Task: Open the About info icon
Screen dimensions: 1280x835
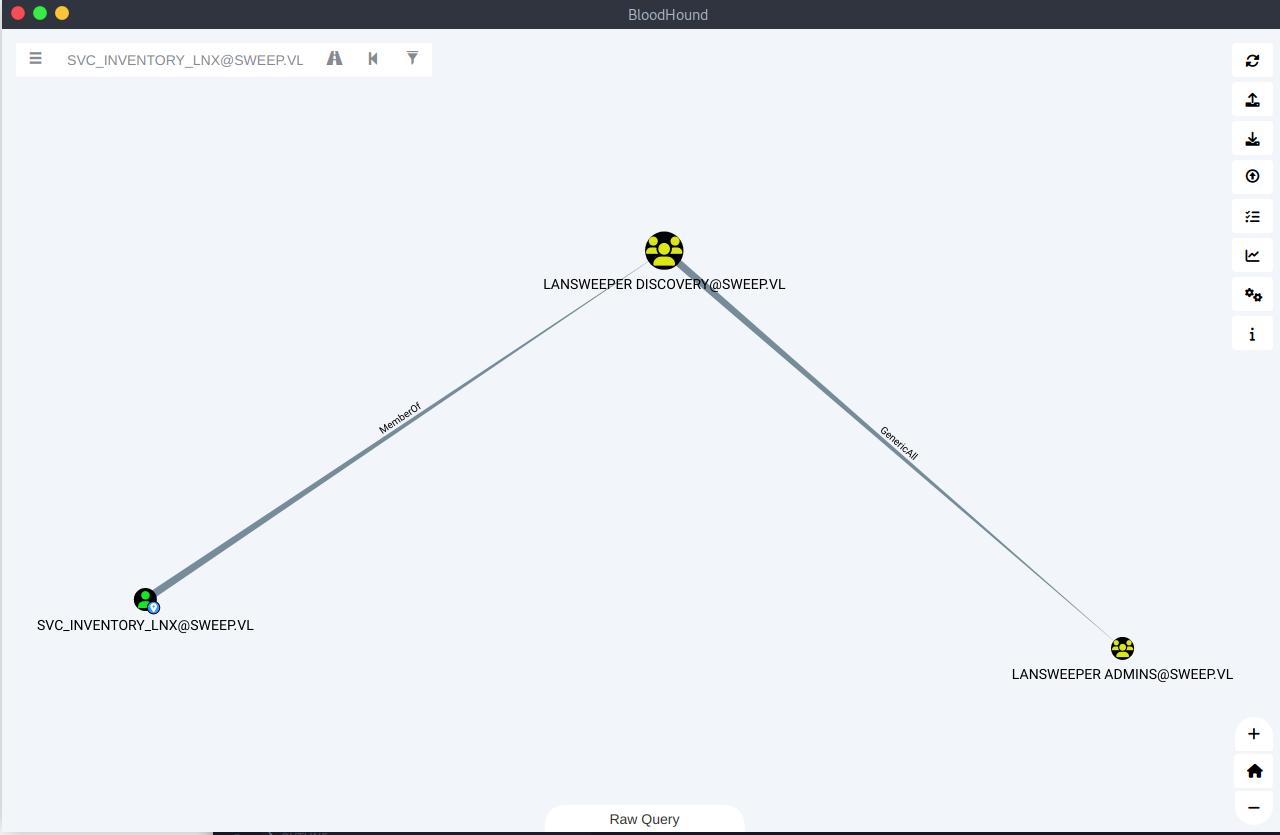Action: click(1252, 334)
